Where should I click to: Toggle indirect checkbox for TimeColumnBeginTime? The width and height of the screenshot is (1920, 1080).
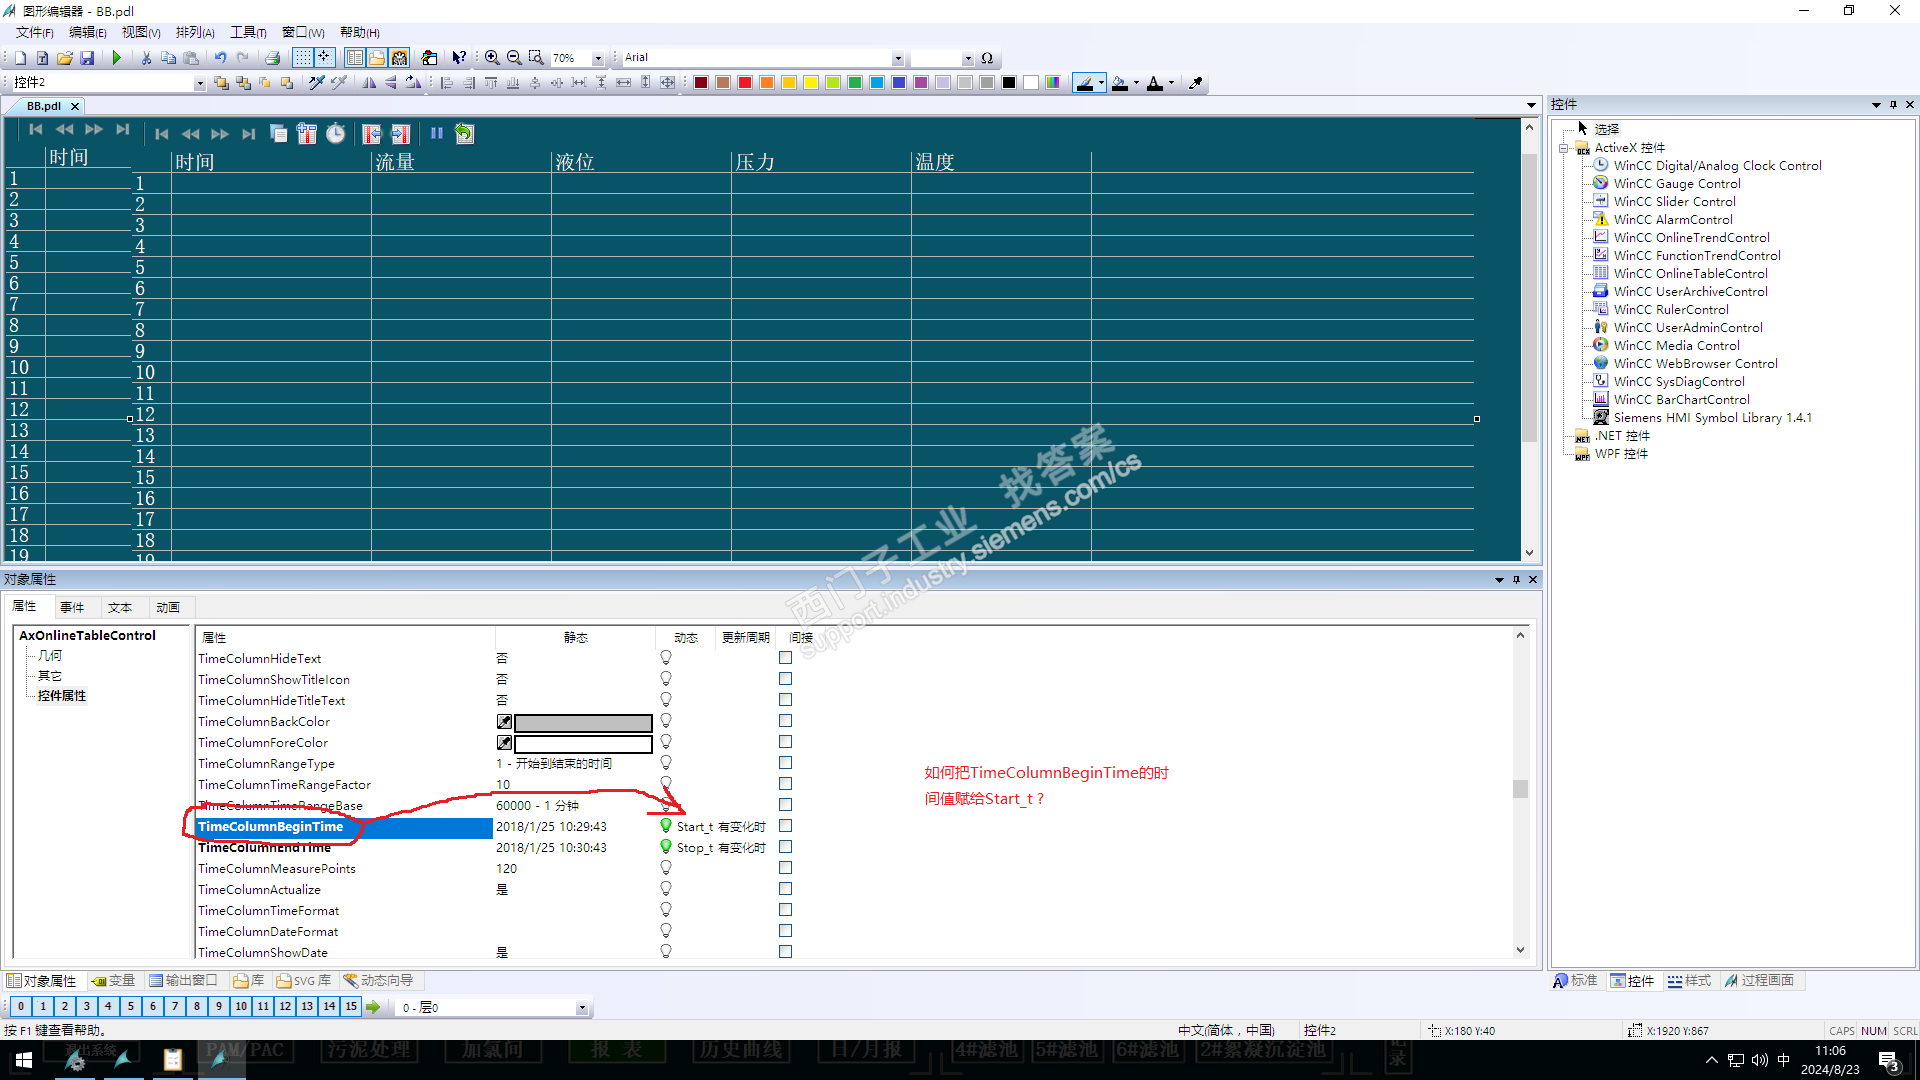coord(785,826)
